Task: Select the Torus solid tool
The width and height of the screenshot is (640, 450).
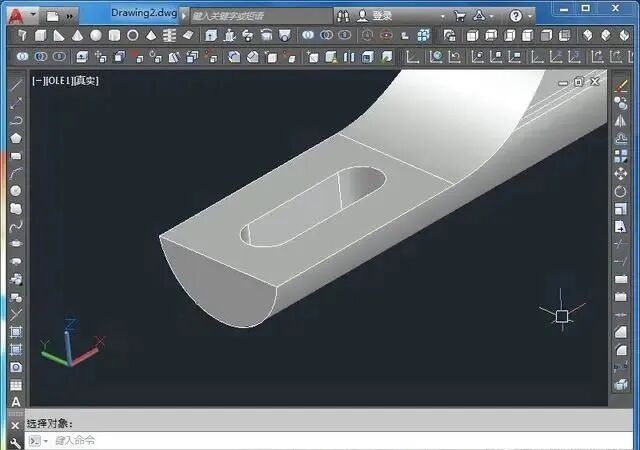Action: pos(133,36)
